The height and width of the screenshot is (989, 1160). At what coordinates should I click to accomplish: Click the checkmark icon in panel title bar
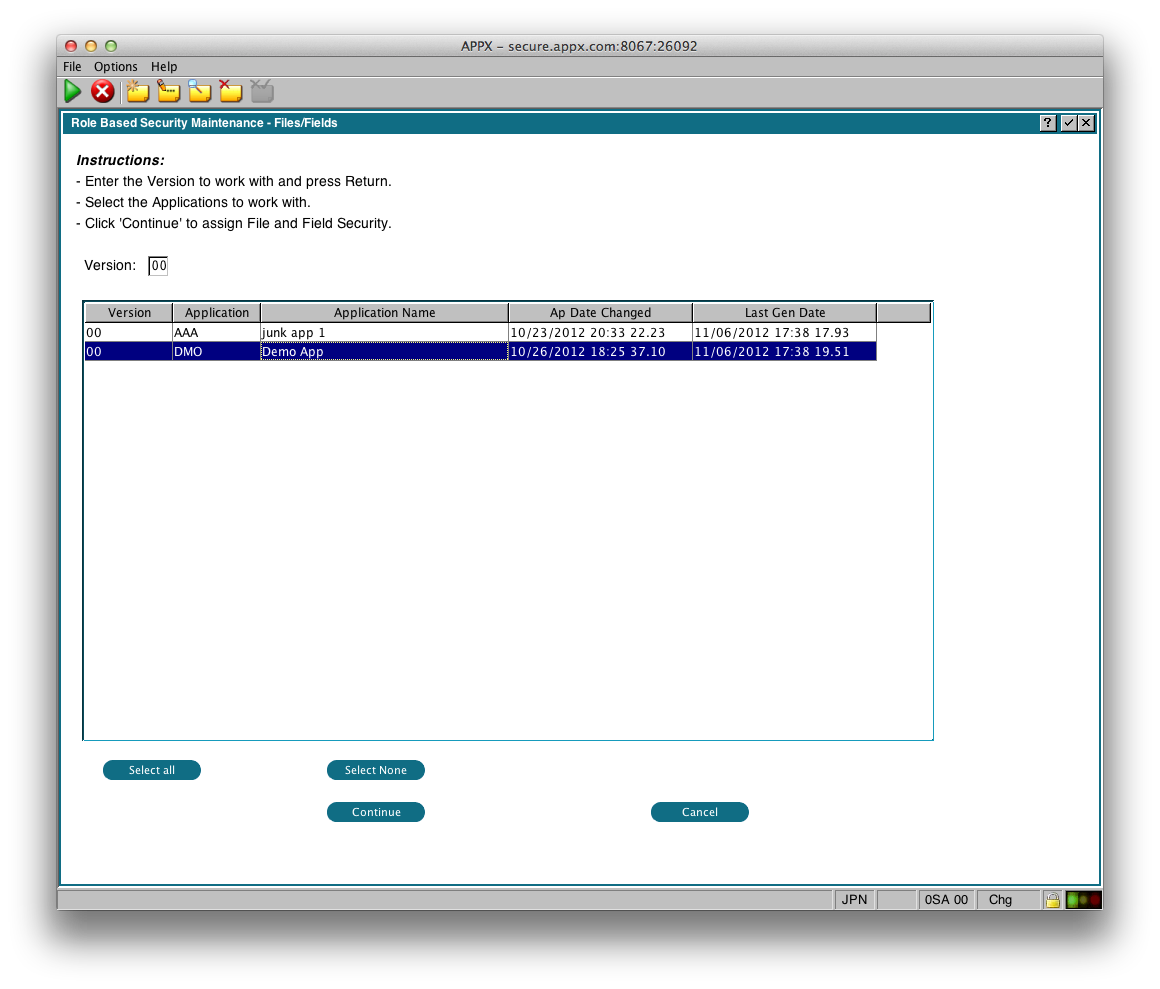tap(1068, 123)
